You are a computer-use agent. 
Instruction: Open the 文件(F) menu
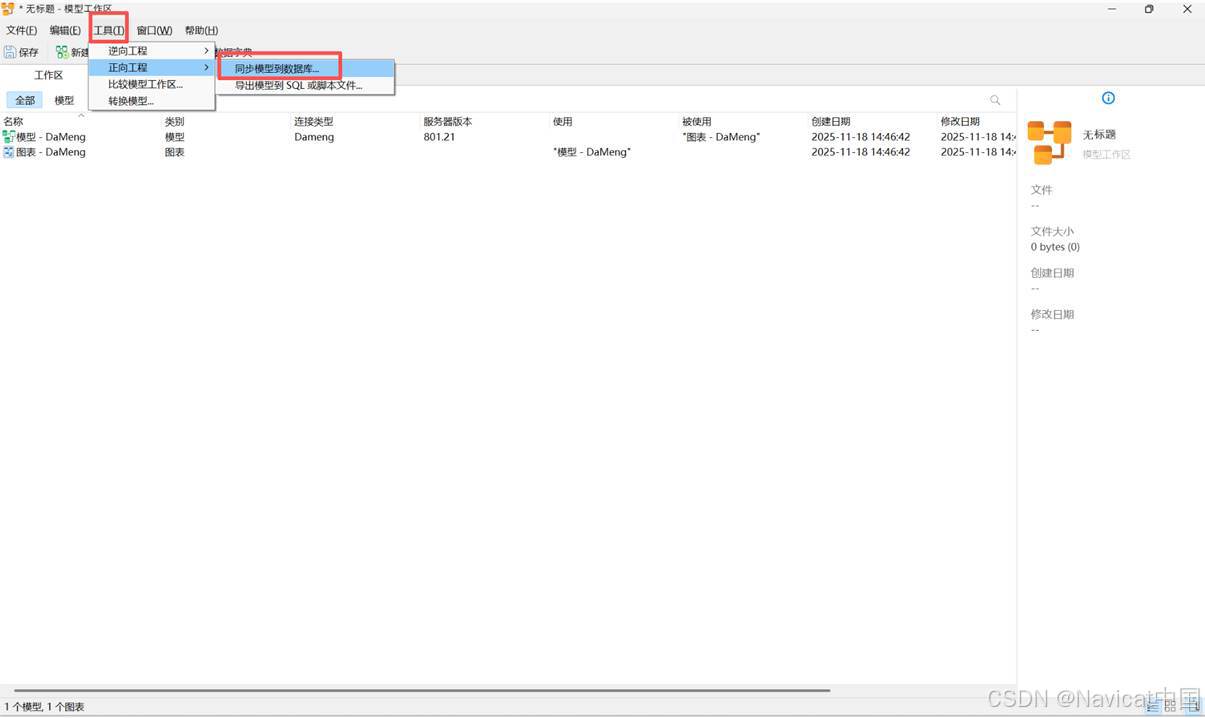tap(22, 31)
